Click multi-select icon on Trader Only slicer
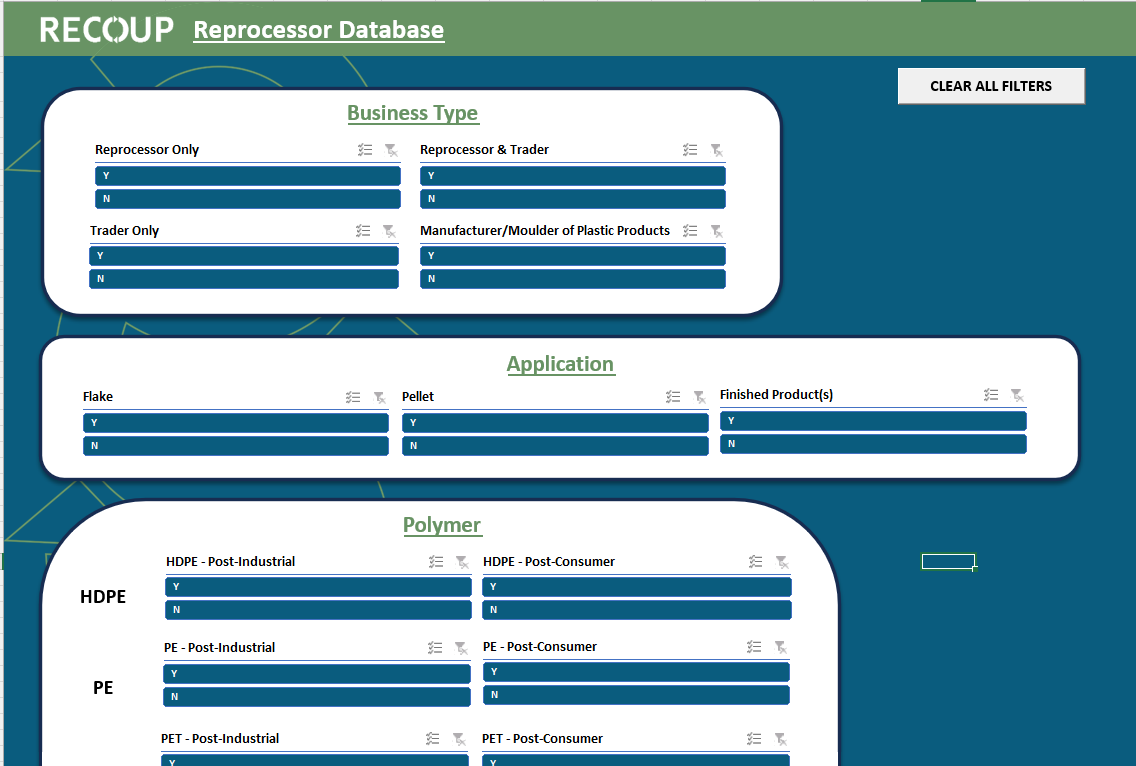This screenshot has width=1136, height=766. tap(364, 230)
